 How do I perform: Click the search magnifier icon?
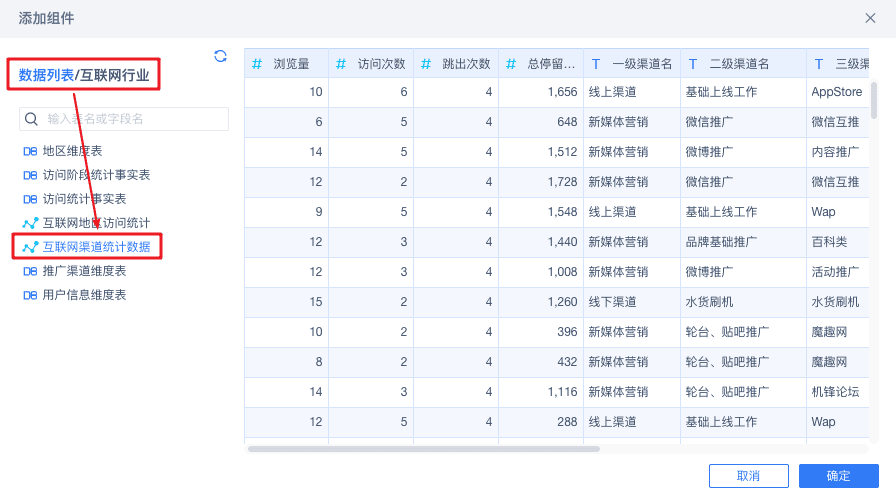(x=32, y=119)
